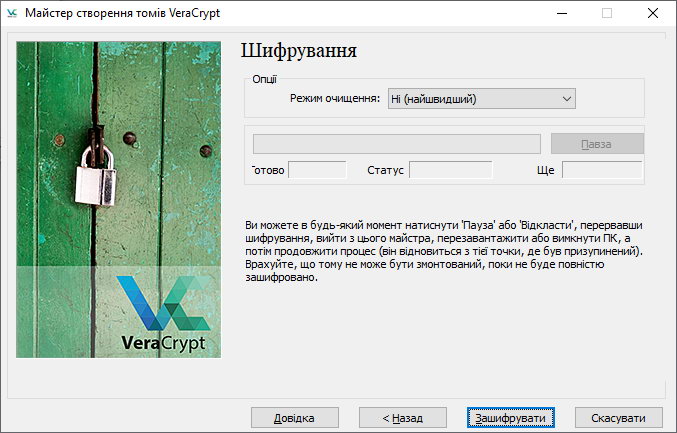This screenshot has height=433, width=677.
Task: Click the 'Ще' remaining time field
Action: click(601, 170)
